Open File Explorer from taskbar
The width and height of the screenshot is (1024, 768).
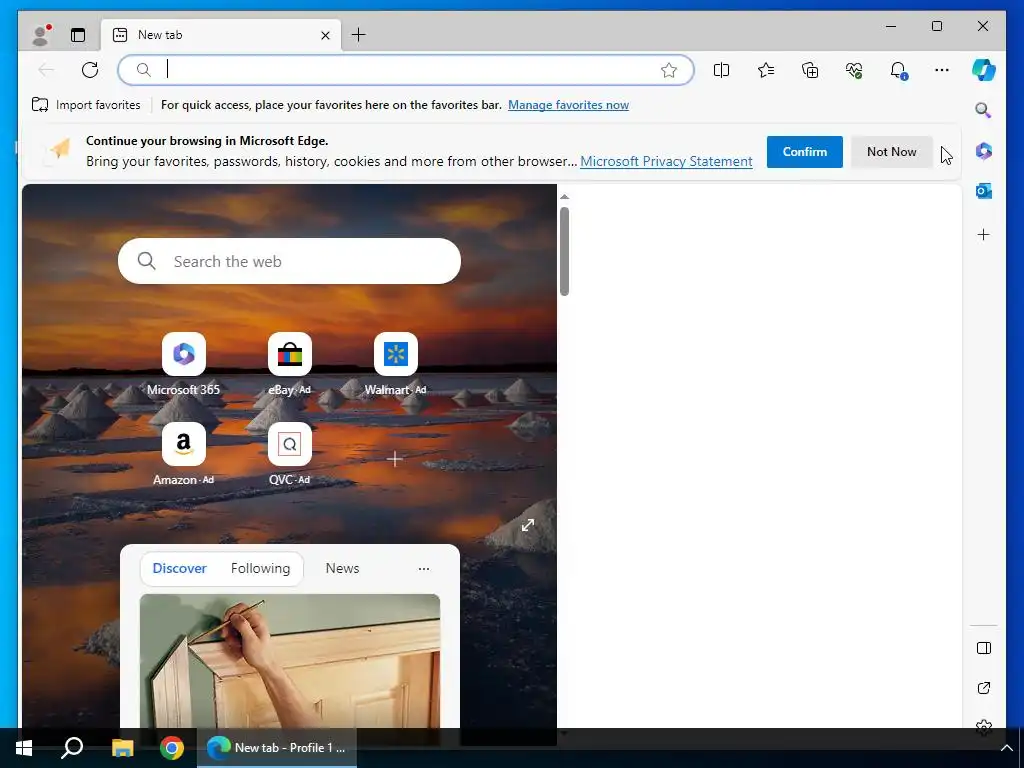122,748
